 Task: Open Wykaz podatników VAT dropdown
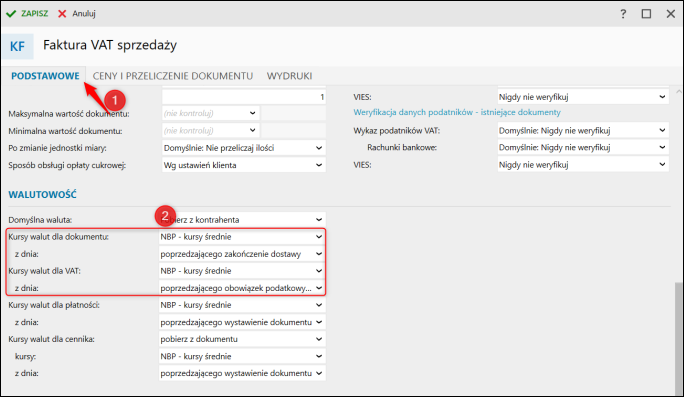[x=583, y=130]
